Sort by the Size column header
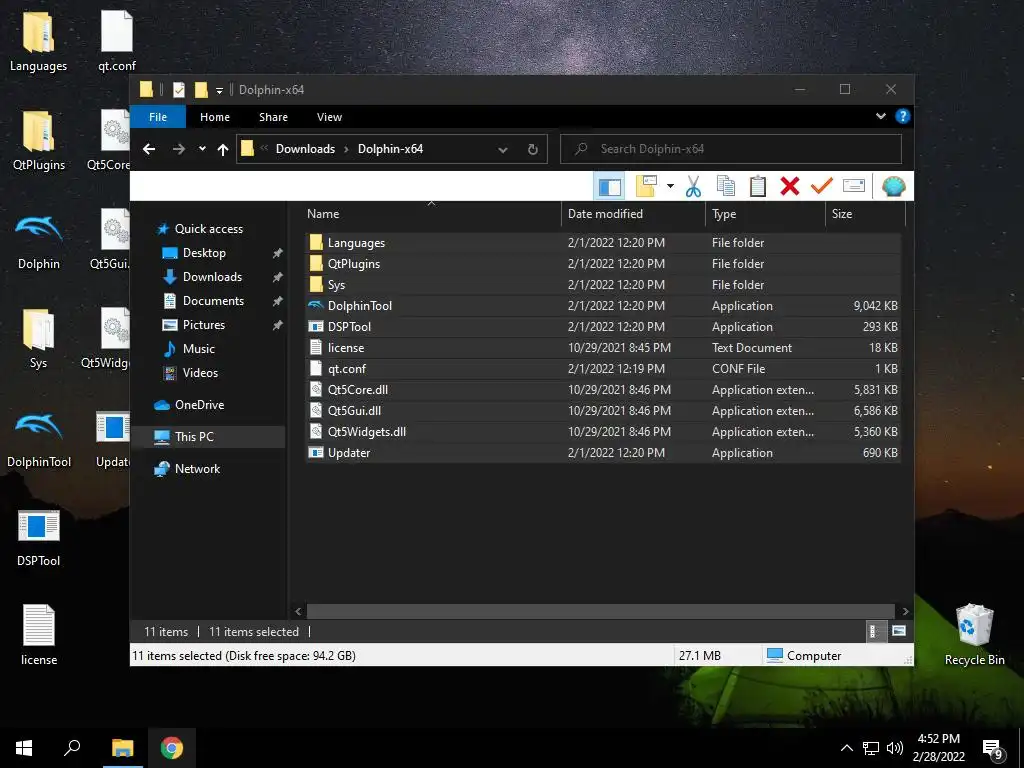 tap(865, 214)
